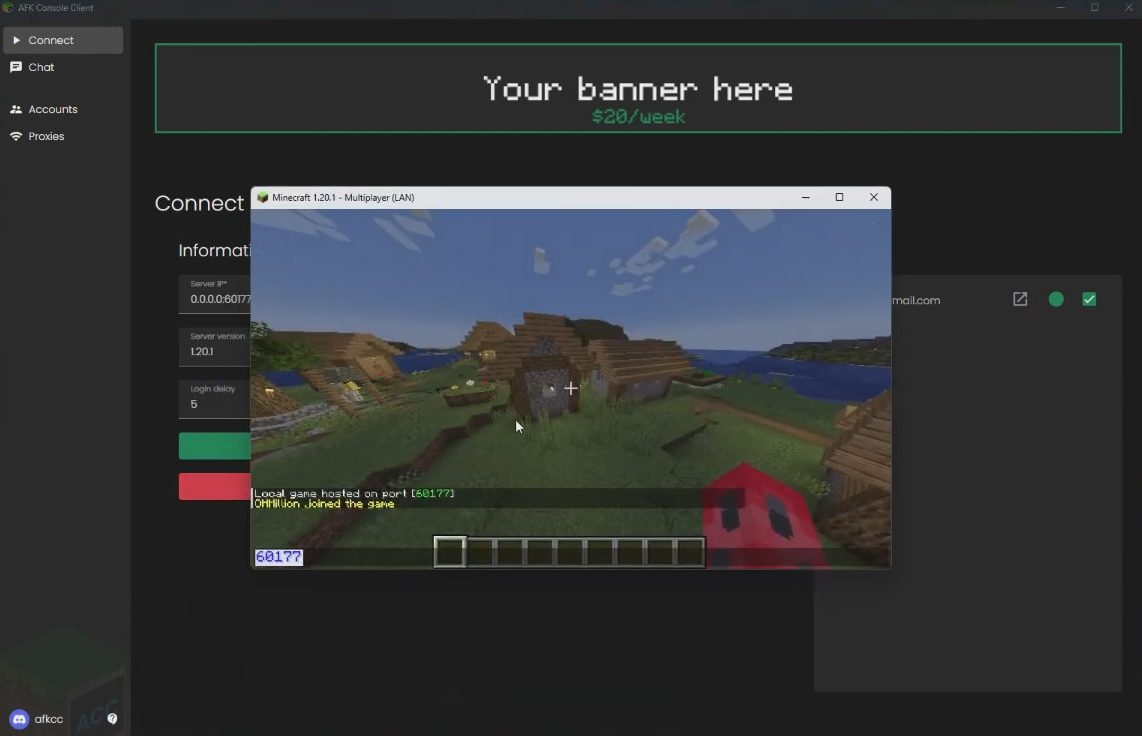
Task: Click the account email ending in mail.com
Action: point(916,300)
